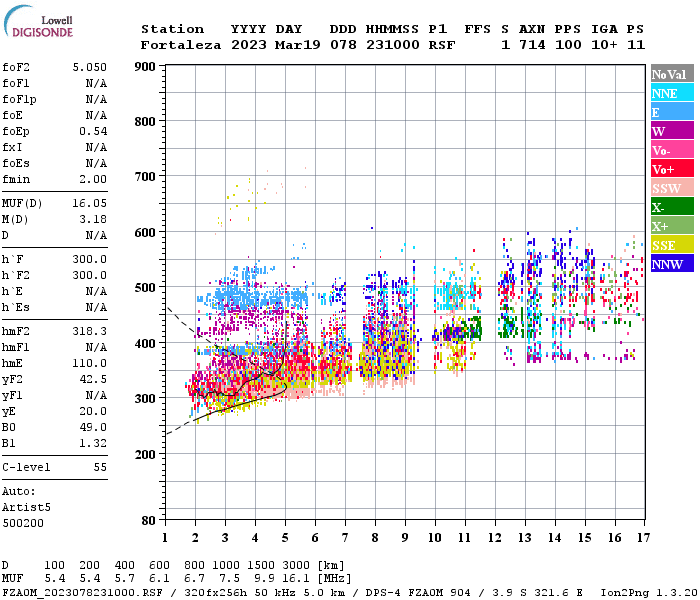Select the SSW salmon legend swatch
The image size is (700, 600).
pos(672,188)
